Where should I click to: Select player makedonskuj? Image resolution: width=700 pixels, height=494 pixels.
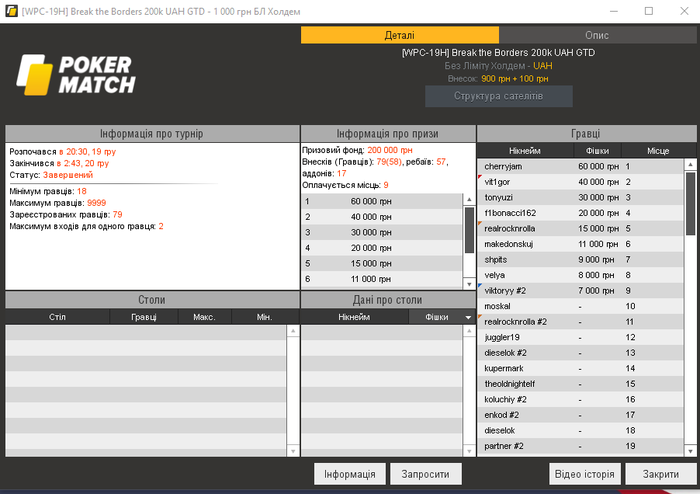(580, 244)
